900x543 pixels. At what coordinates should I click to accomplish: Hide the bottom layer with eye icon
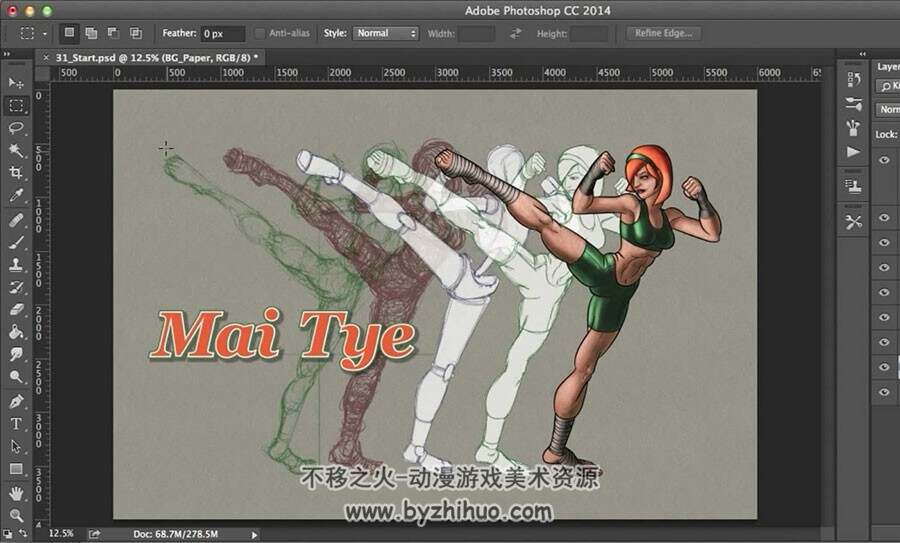coord(884,392)
